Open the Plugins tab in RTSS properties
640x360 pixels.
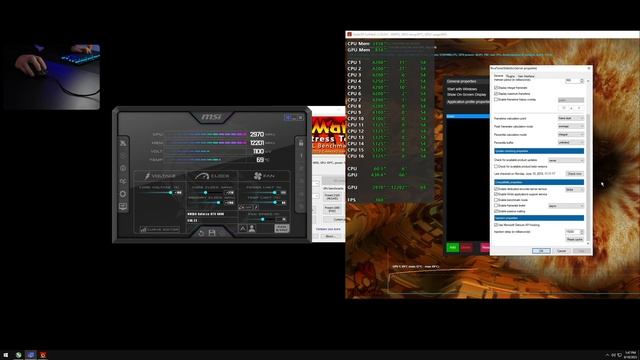pos(510,76)
